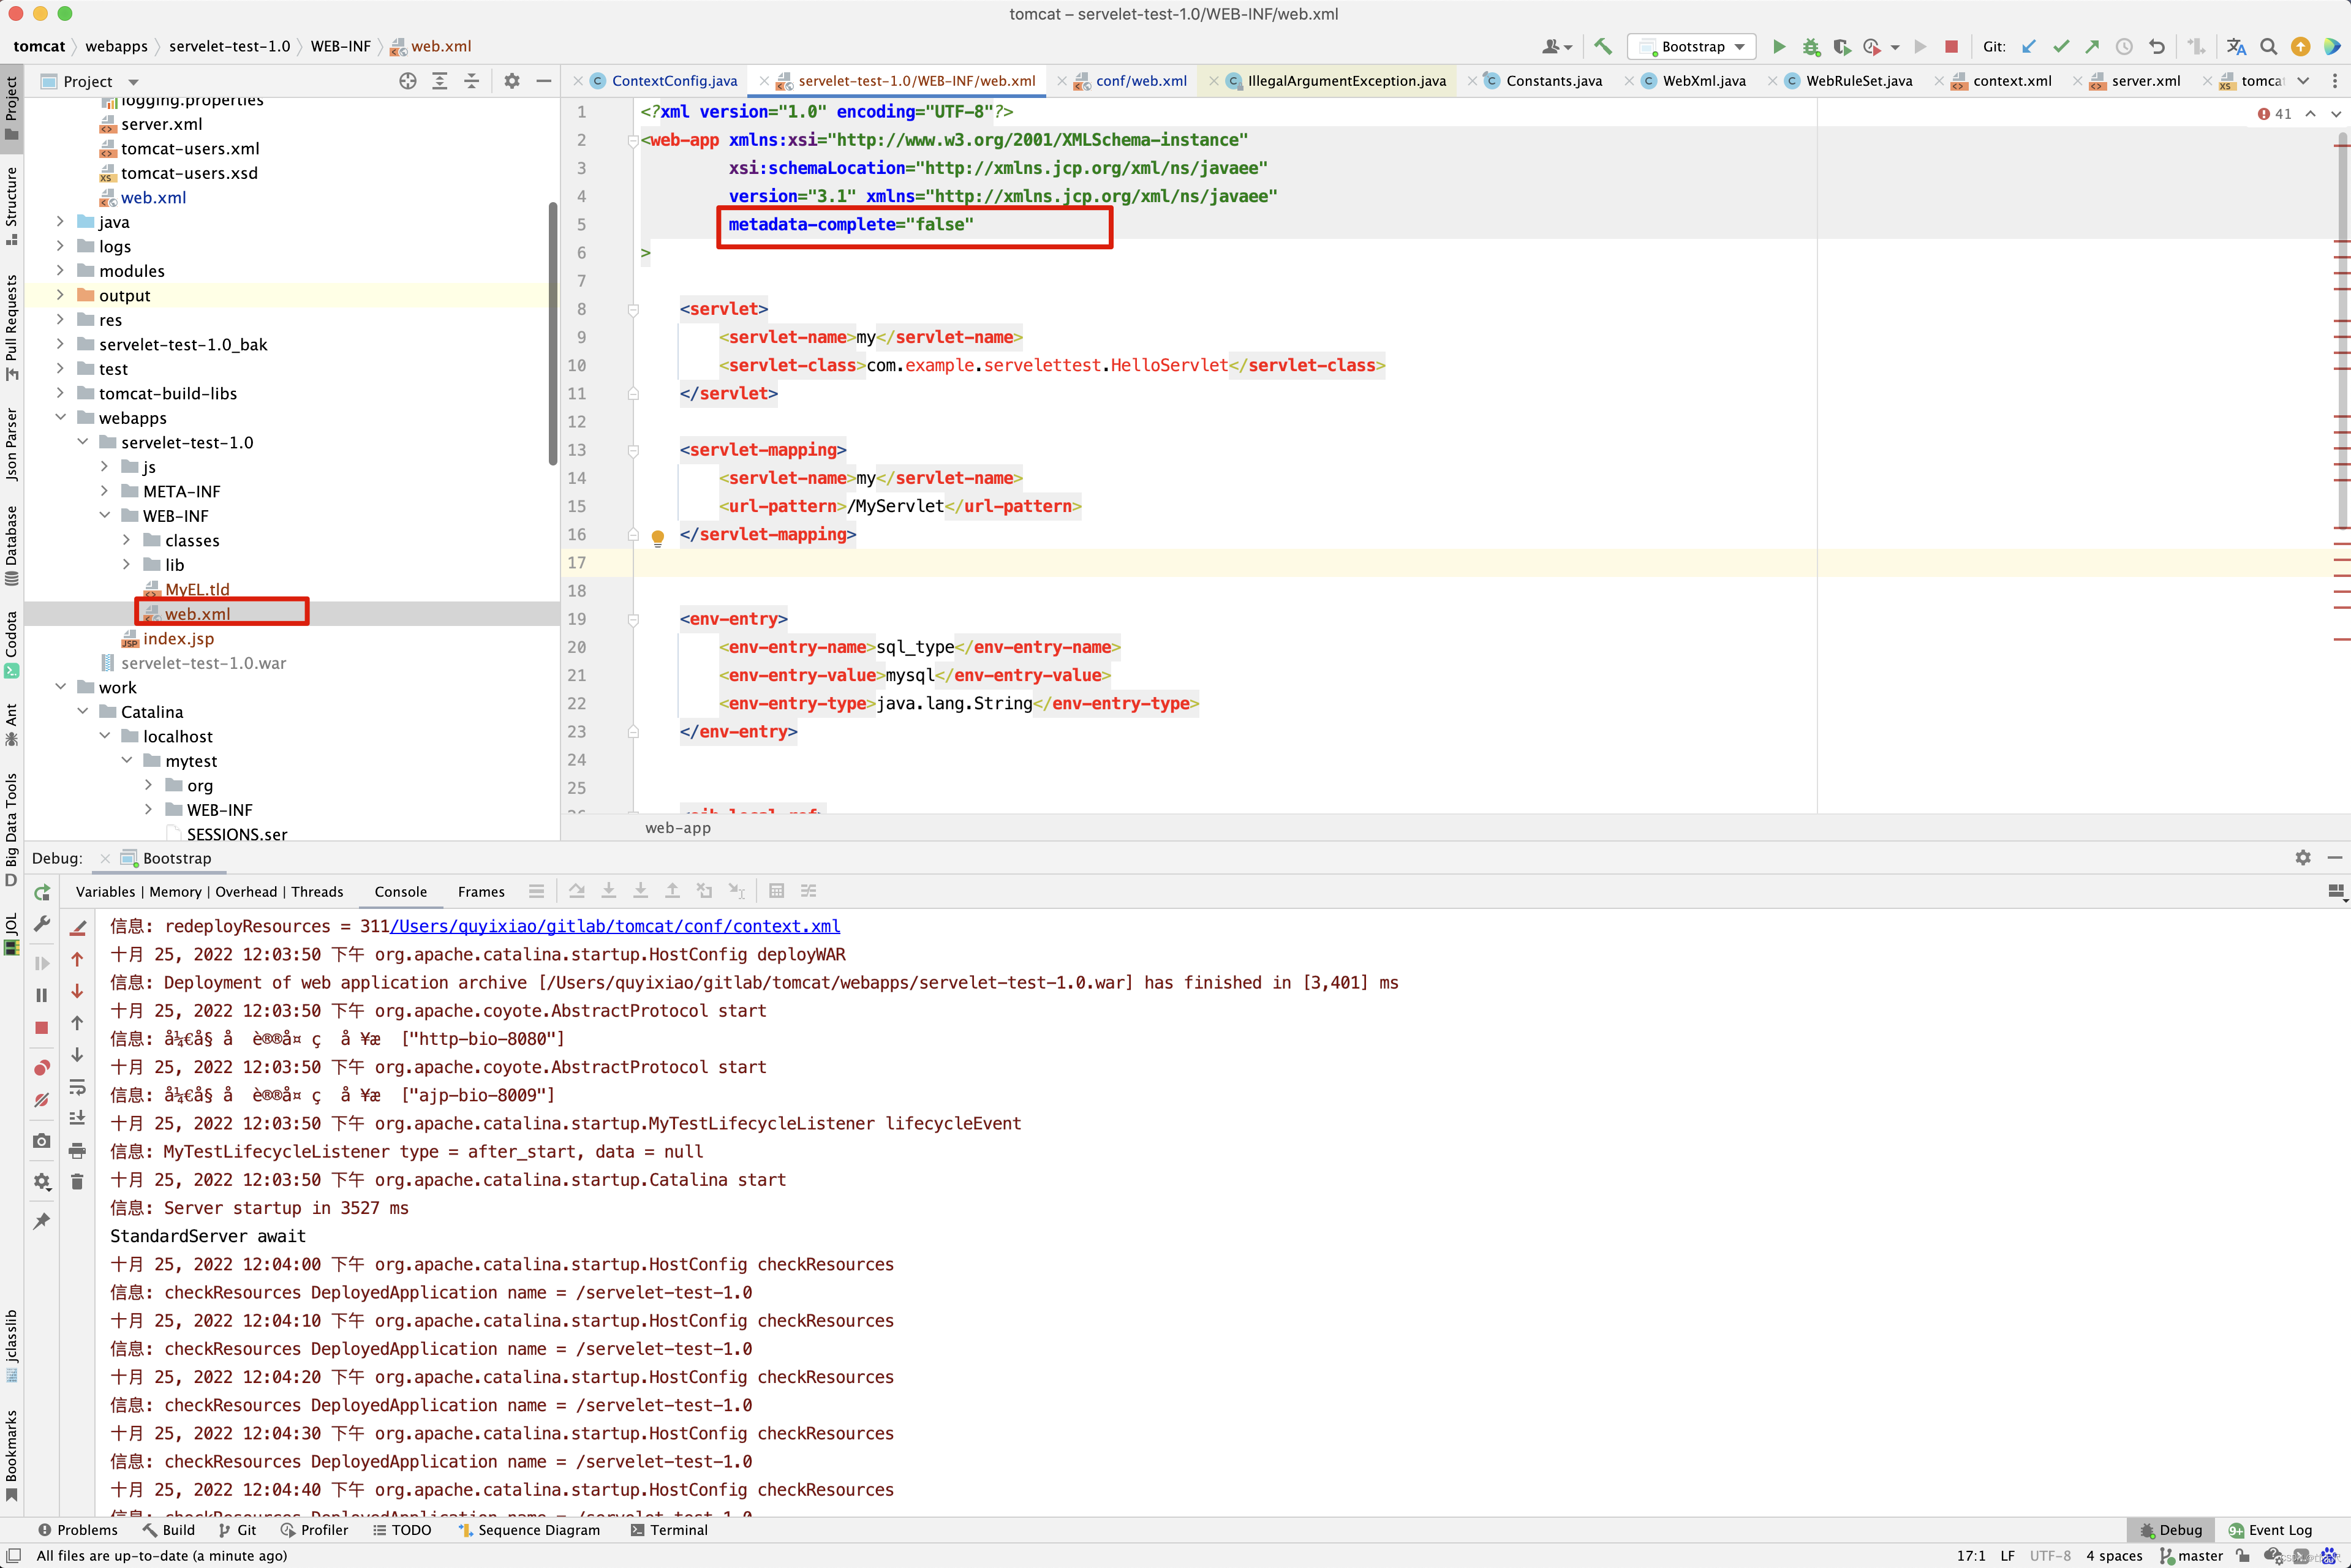The image size is (2351, 1568).
Task: Clear console with trash icon
Action: [x=77, y=1182]
